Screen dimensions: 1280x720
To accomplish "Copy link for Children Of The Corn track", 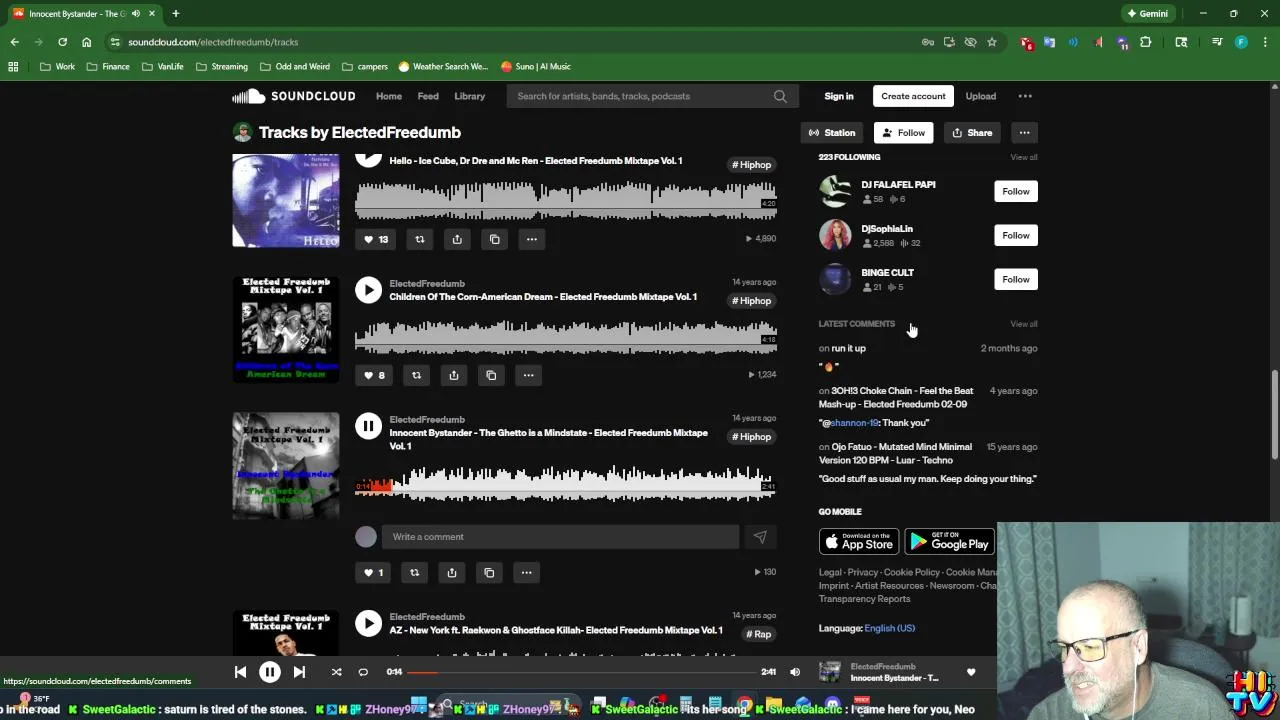I will [x=490, y=375].
